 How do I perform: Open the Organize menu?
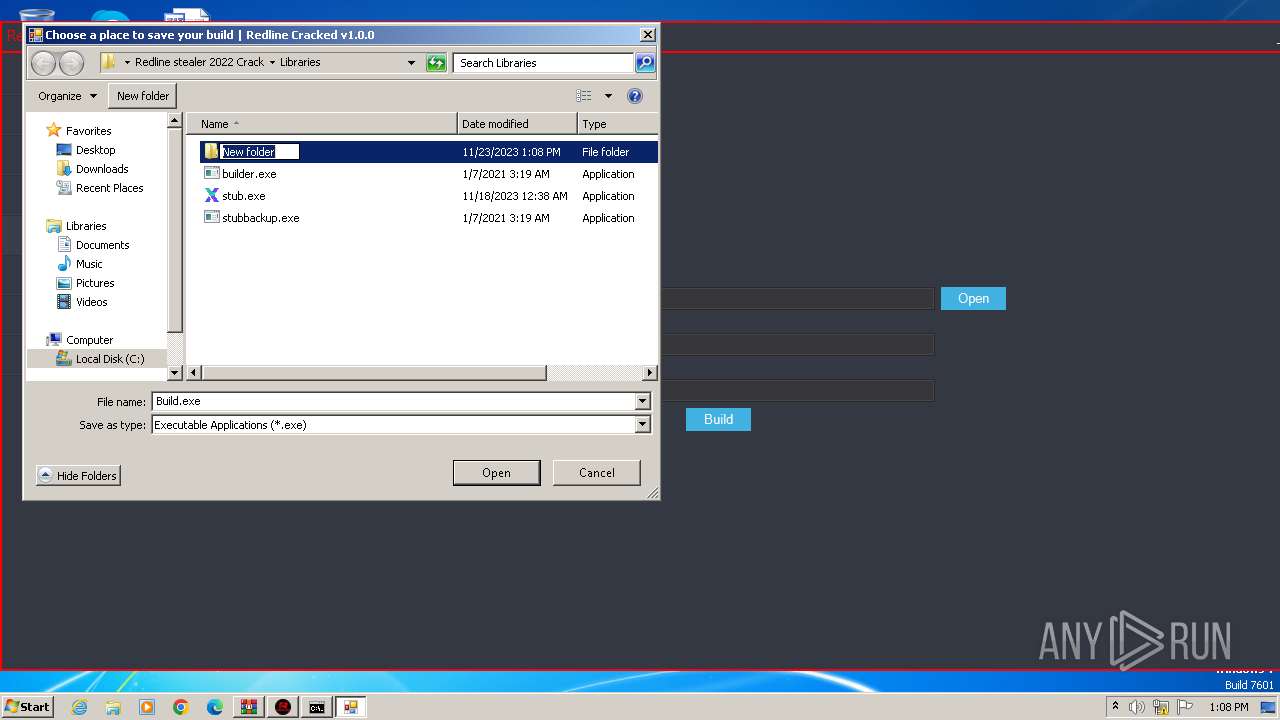tap(68, 96)
